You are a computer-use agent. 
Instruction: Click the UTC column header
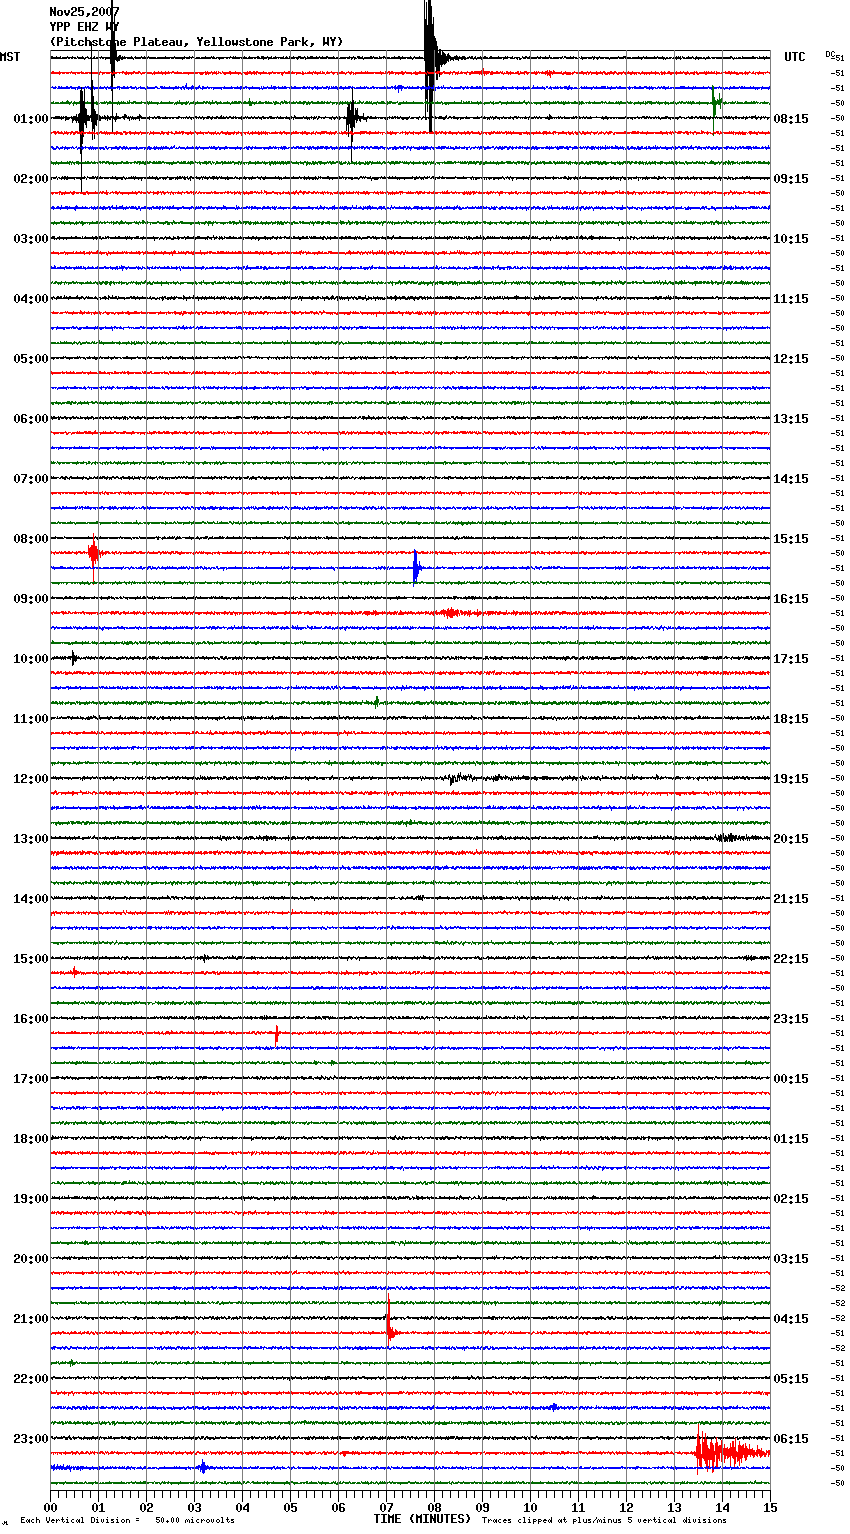(795, 57)
